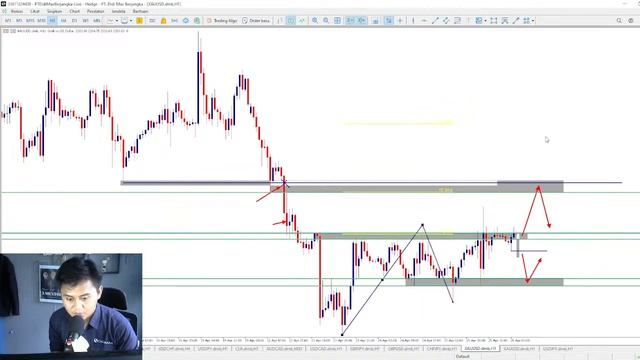The height and width of the screenshot is (360, 640).
Task: Toggle chart auto scroll
Action: (350, 20)
